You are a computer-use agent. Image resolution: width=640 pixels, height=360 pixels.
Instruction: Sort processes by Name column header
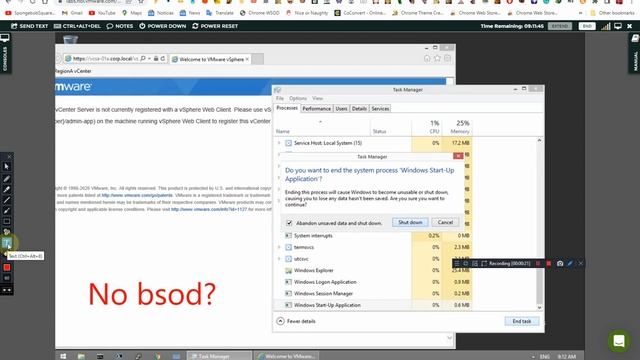[322, 127]
